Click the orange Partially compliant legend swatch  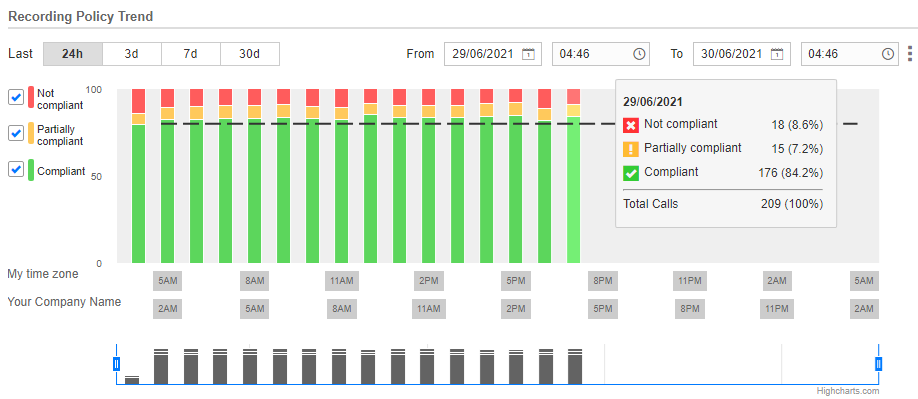[31, 133]
